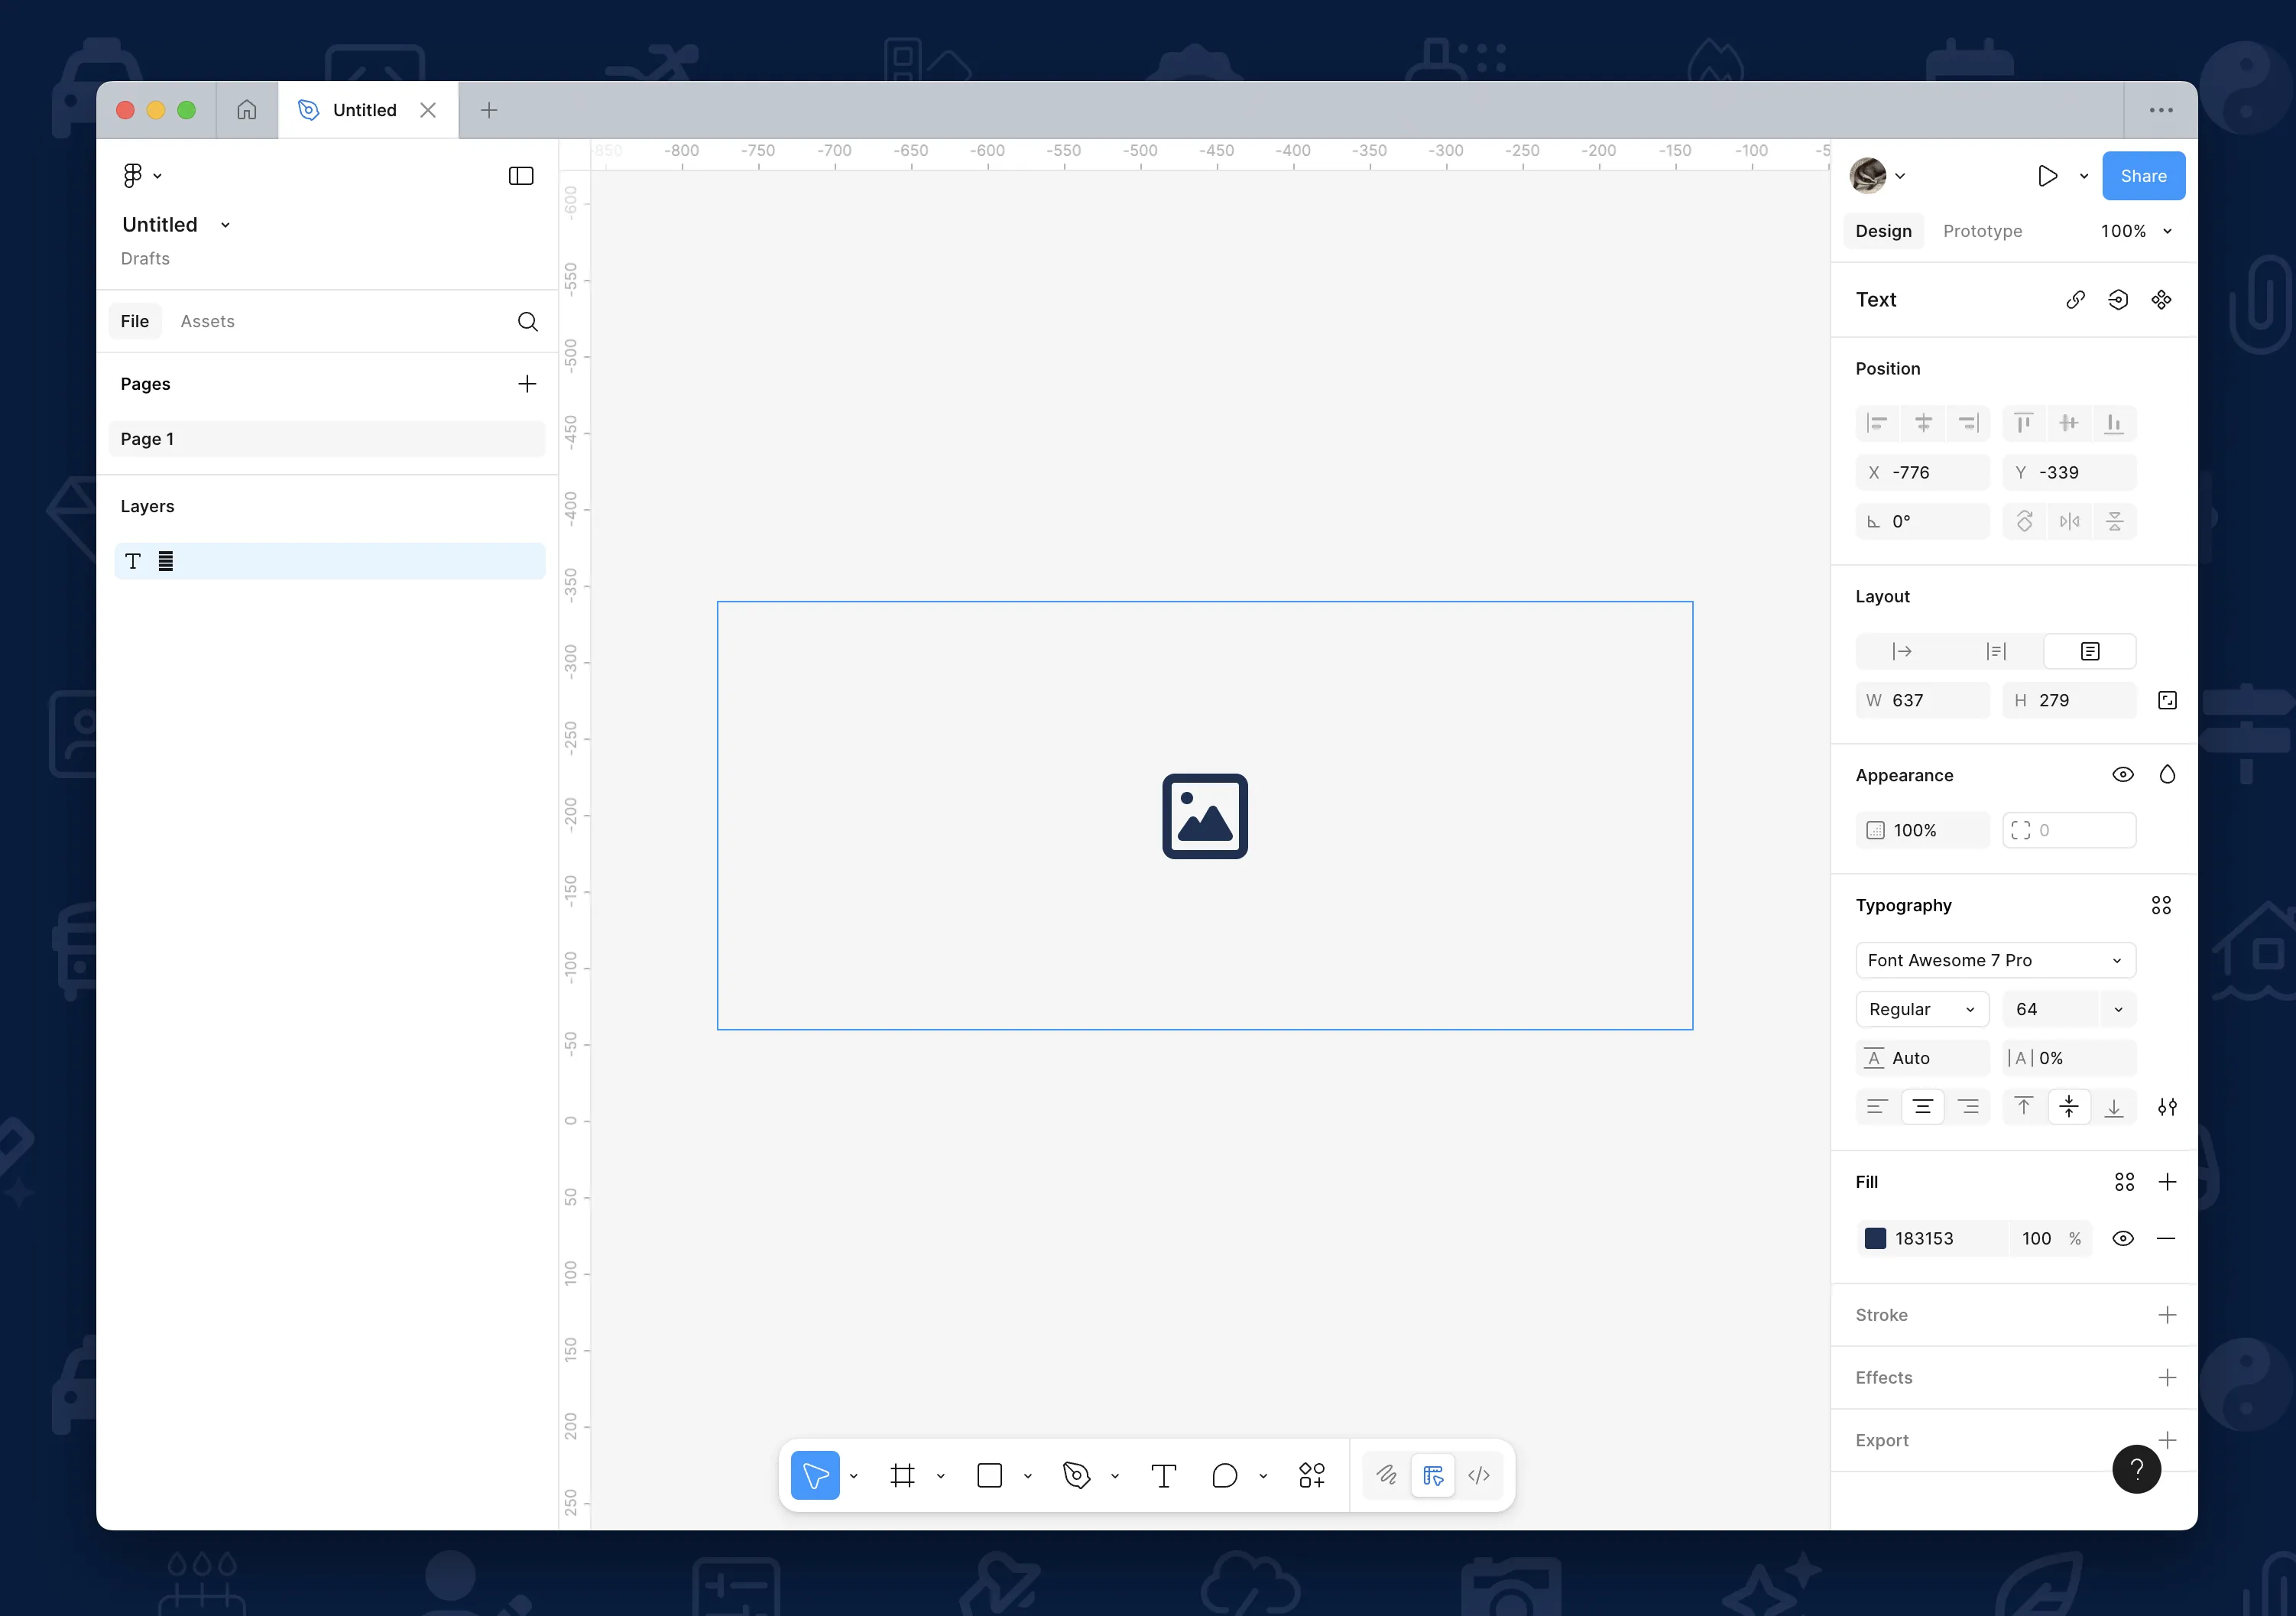Expand Rectangle shape tools chevron
Image resolution: width=2296 pixels, height=1616 pixels.
1027,1476
